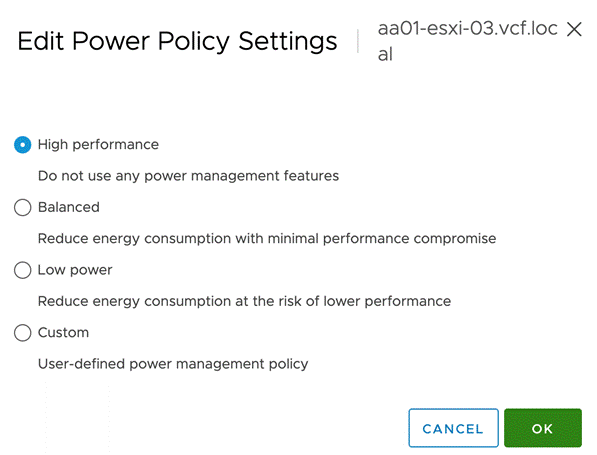Screen dimensions: 597x455
Task: Dismiss the dialog using CANCEL button
Action: pyautogui.click(x=453, y=428)
